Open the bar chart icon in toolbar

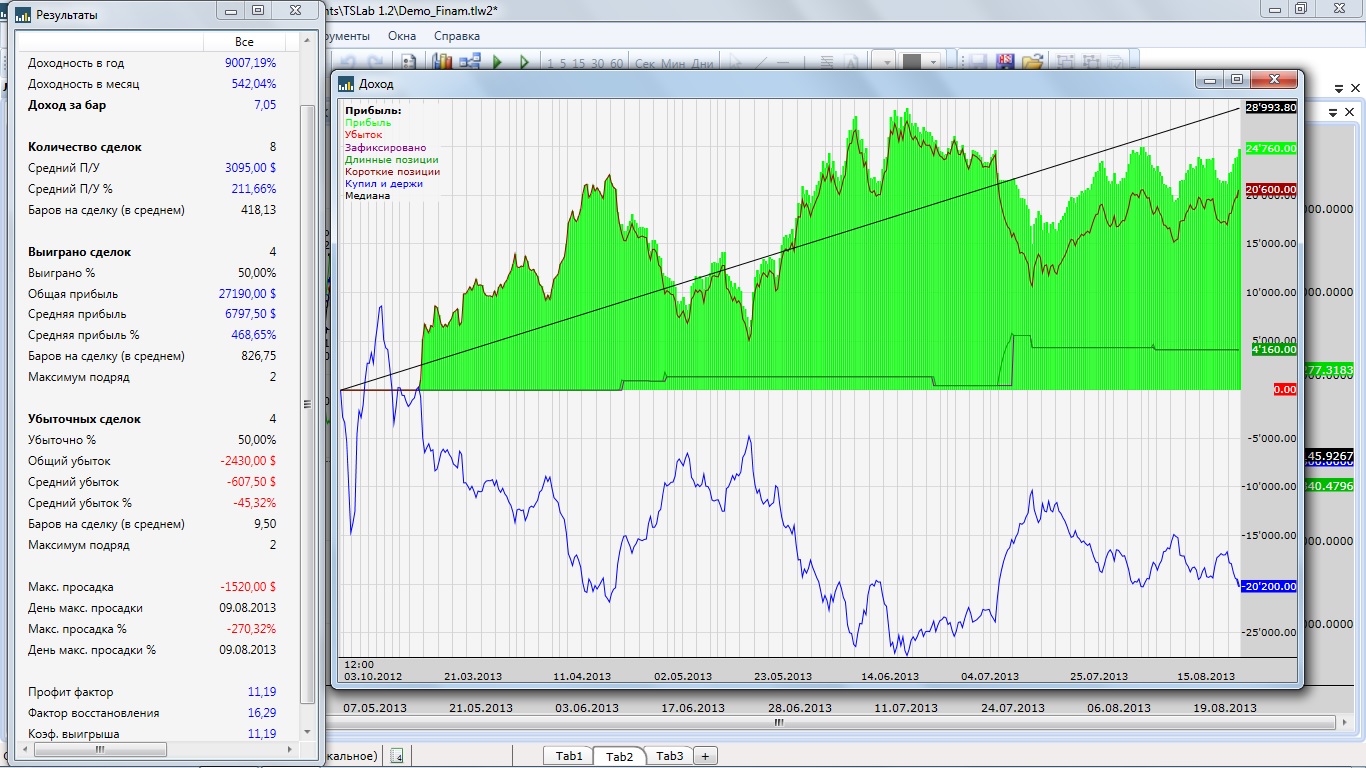[442, 62]
